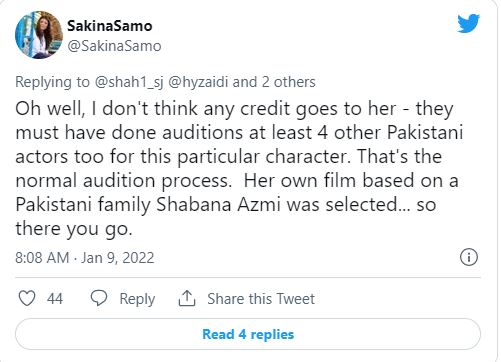Select 'Share this Tweet'

coord(261,298)
